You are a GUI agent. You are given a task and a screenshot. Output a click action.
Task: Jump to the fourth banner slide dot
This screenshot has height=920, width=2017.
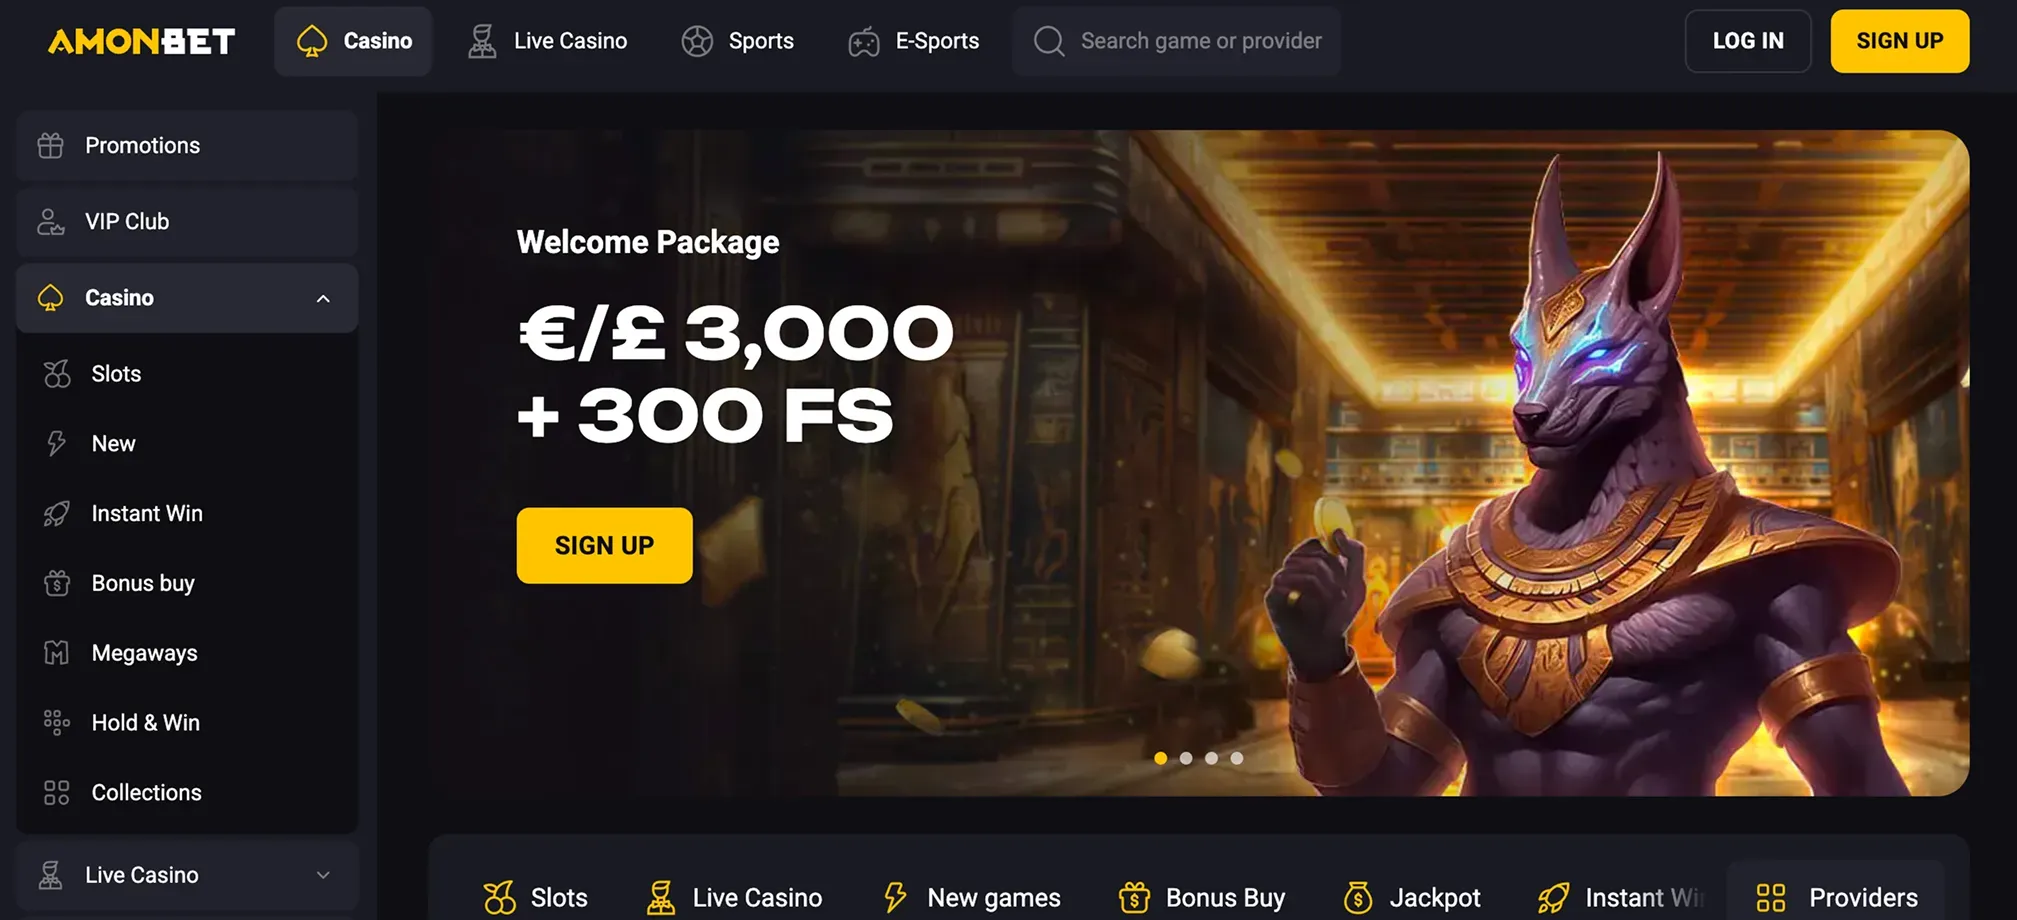[x=1237, y=758]
